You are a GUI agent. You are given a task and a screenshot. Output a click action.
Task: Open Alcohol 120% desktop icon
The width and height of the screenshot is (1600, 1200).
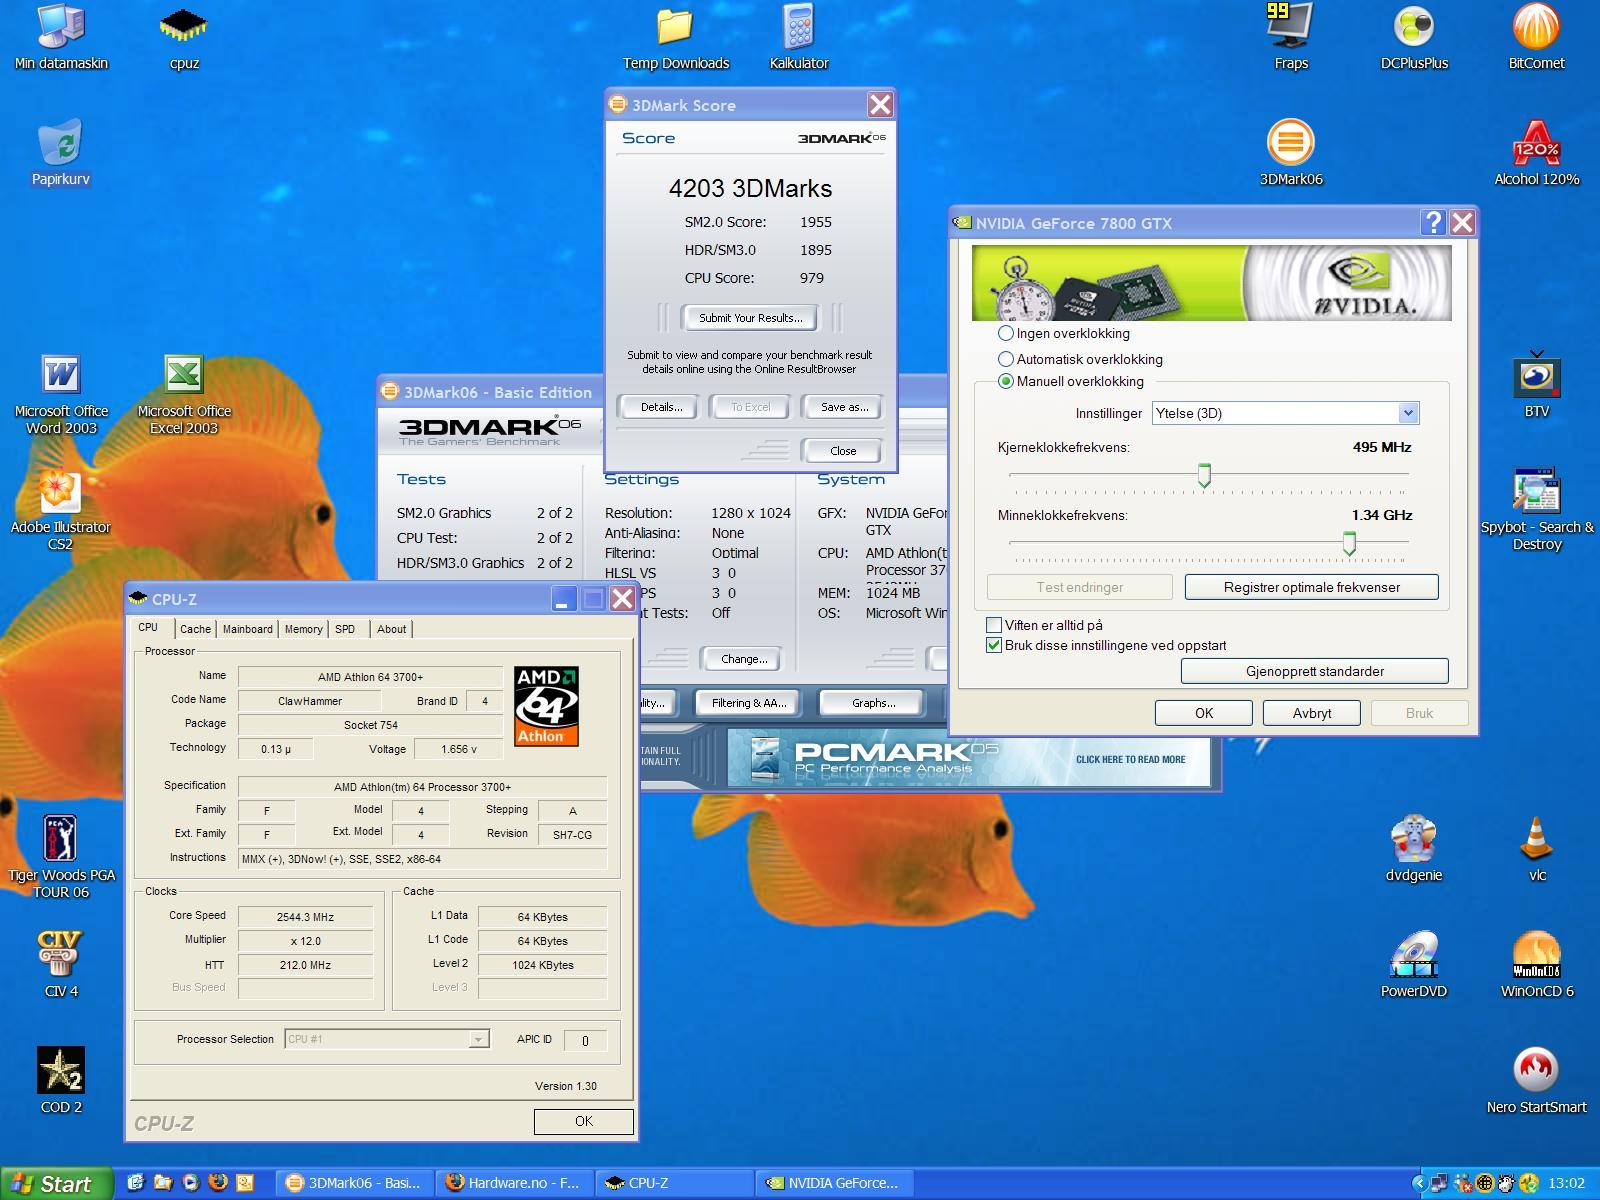(x=1537, y=154)
